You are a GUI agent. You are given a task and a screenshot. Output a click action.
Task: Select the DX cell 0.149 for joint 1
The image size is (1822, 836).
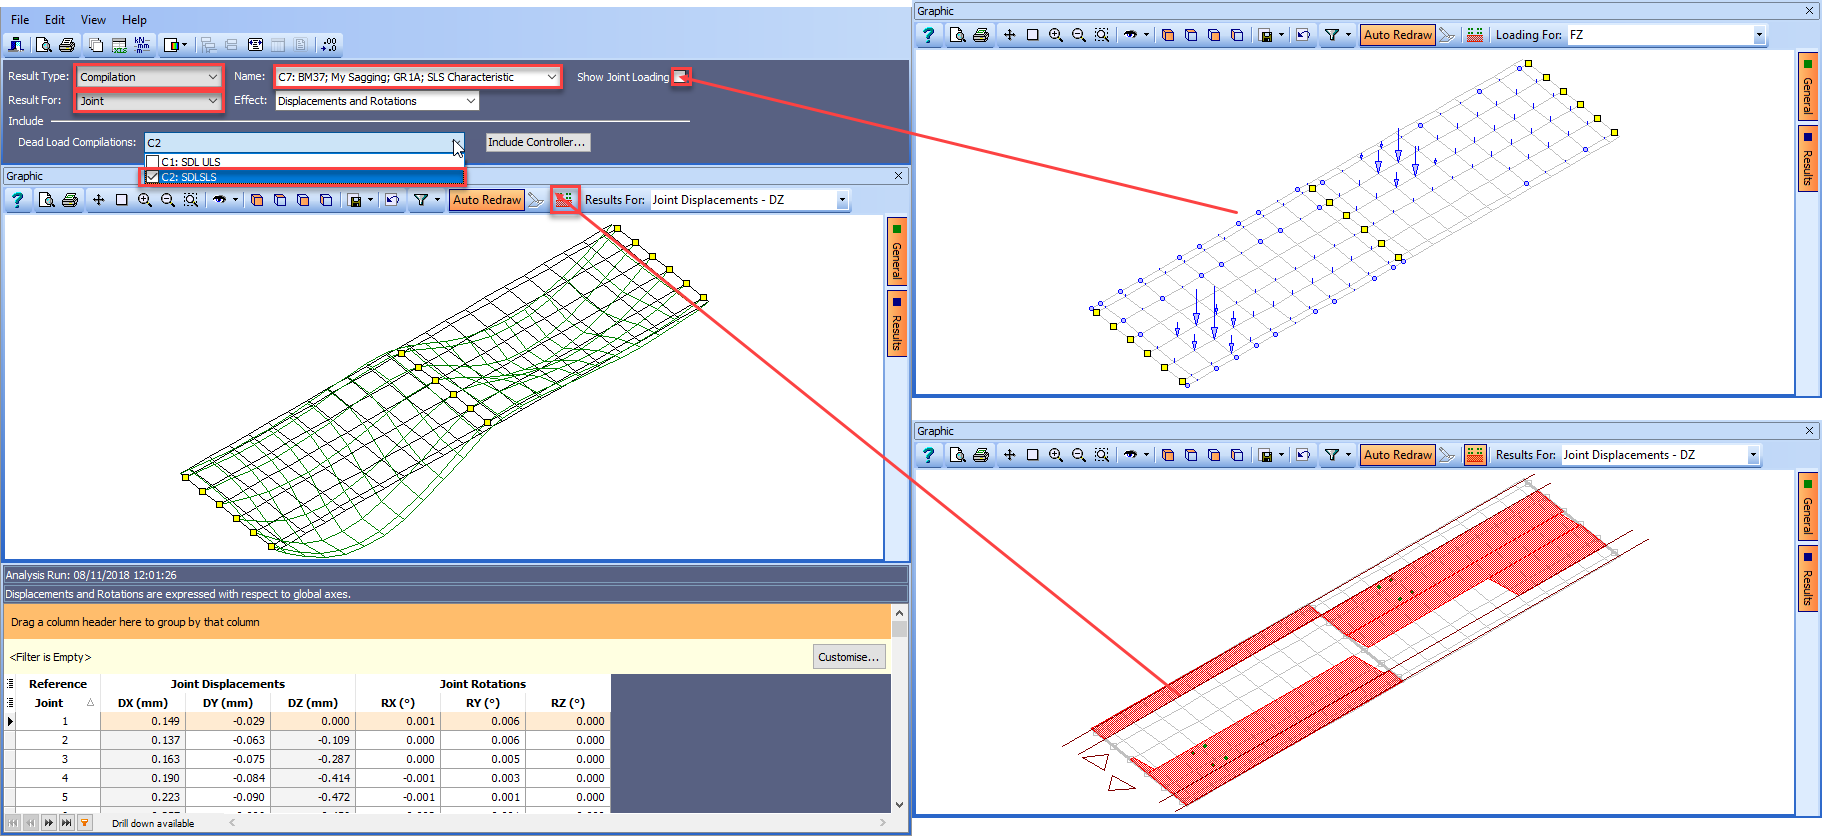pyautogui.click(x=143, y=721)
